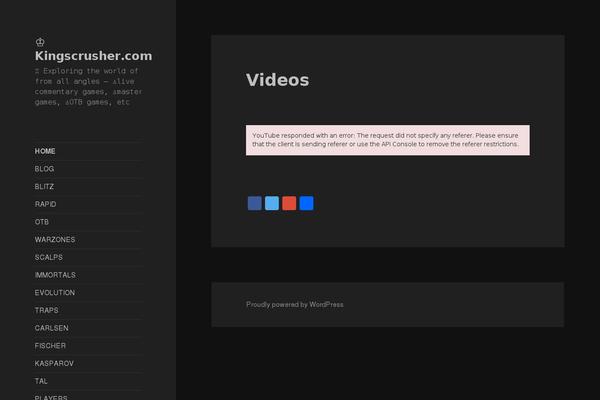Open the TRAPS menu item
Viewport: 600px width, 400px height.
coord(47,310)
